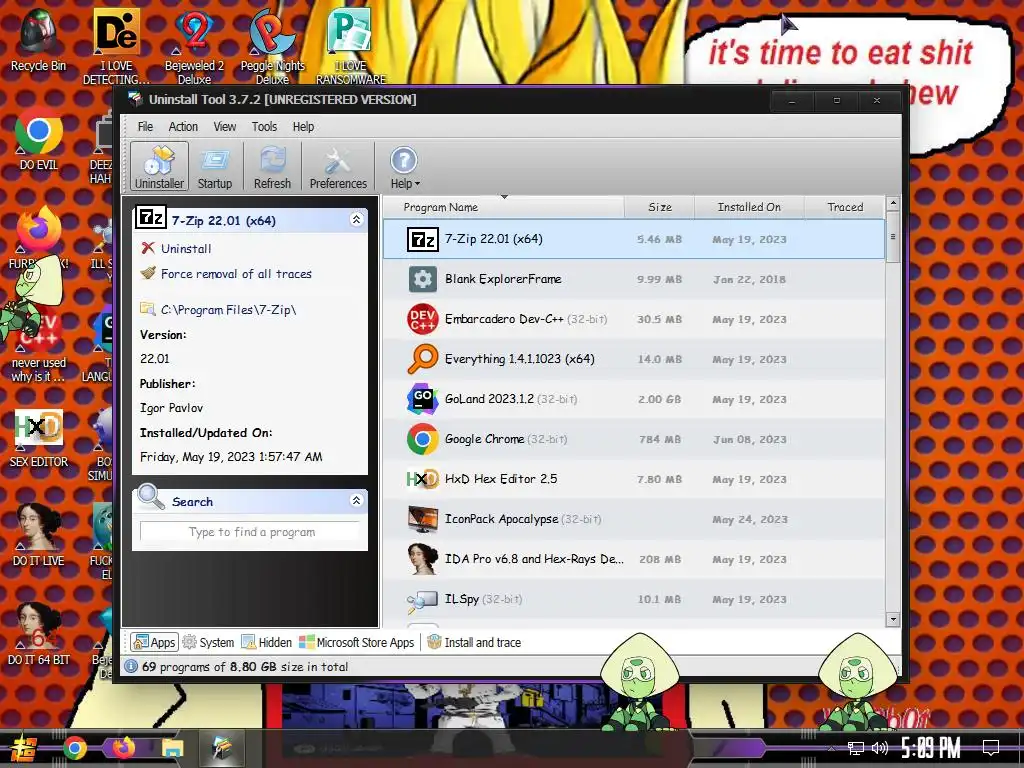Screen dimensions: 1024x768
Task: Open the Uninstaller toolbar section
Action: click(159, 167)
